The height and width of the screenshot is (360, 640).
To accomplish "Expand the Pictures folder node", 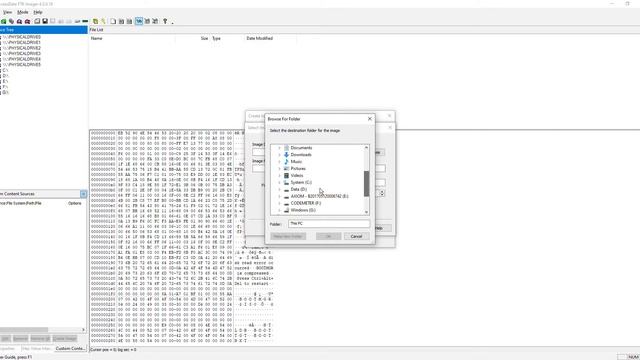I will [x=280, y=169].
